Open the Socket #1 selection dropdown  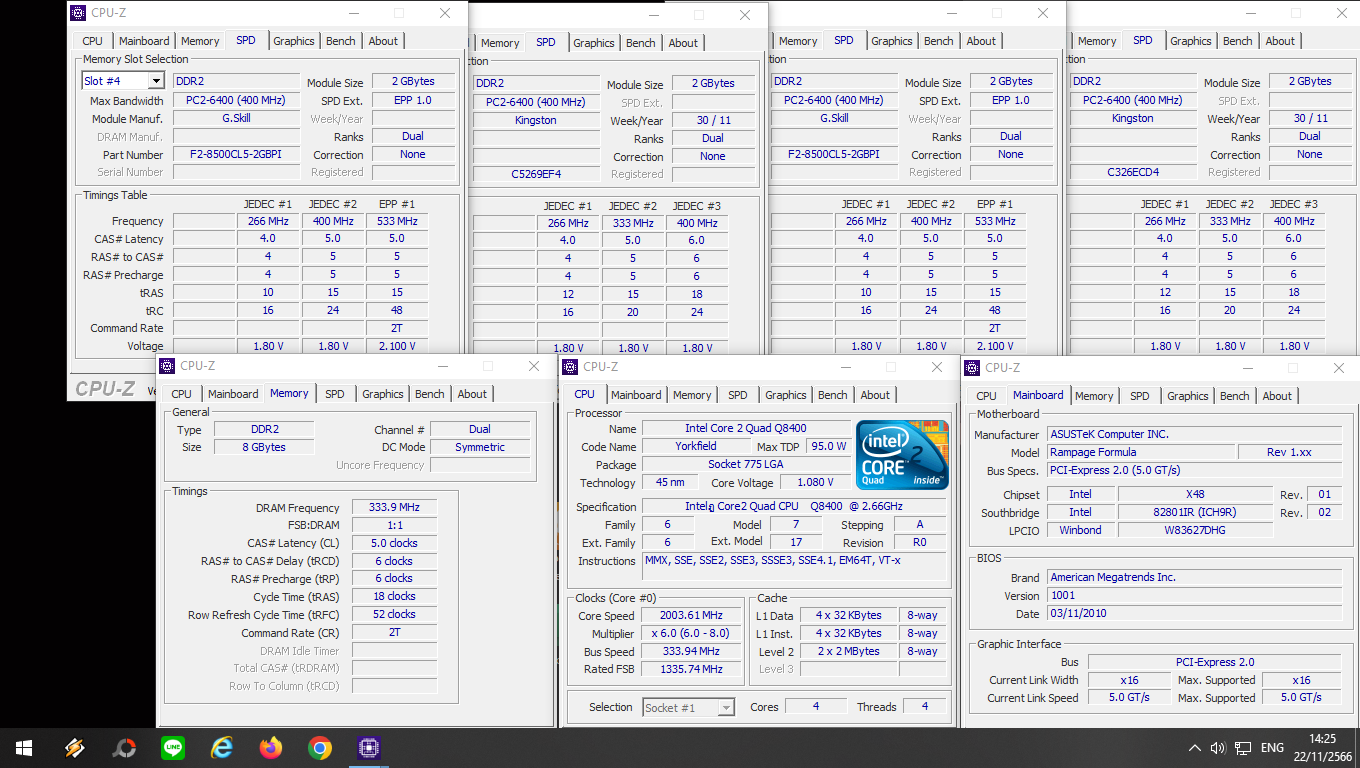(x=727, y=707)
